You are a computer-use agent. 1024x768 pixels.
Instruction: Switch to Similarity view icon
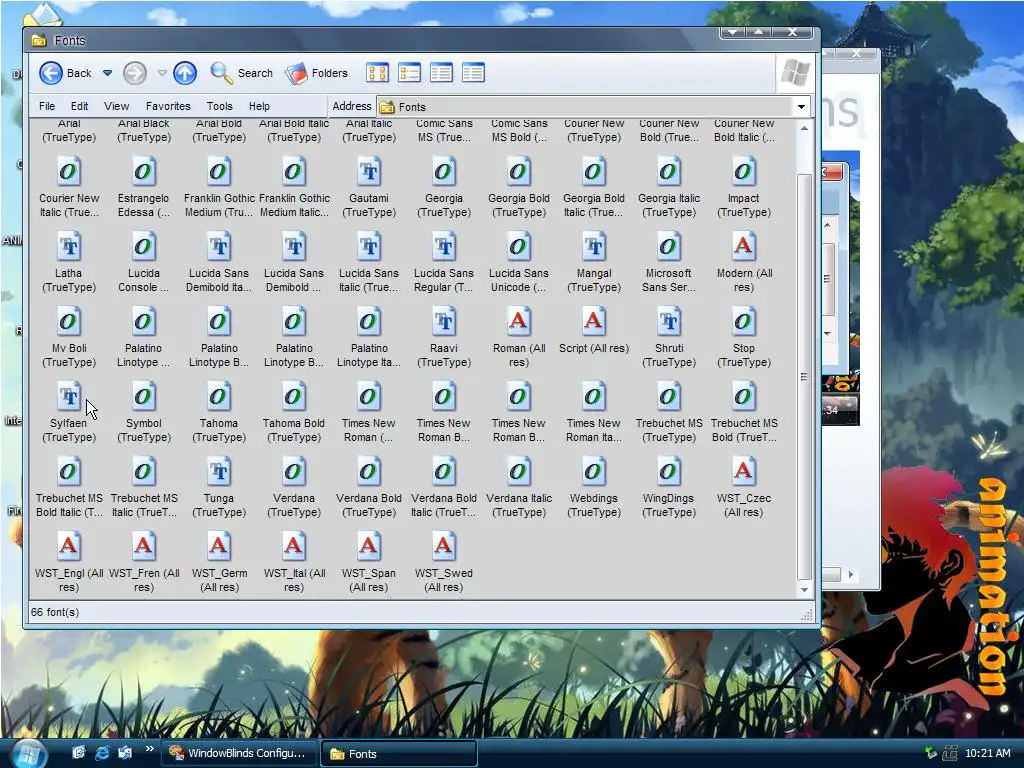click(441, 73)
